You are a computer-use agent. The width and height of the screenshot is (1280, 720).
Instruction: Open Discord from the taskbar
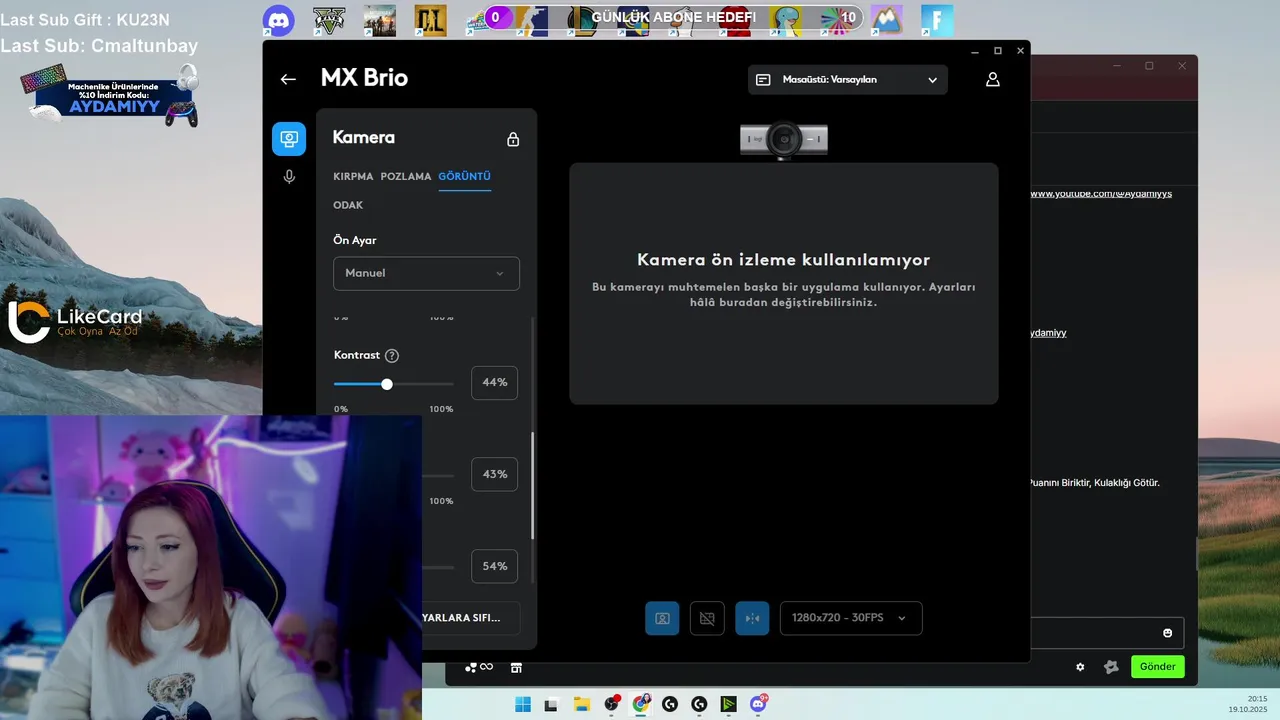point(759,704)
